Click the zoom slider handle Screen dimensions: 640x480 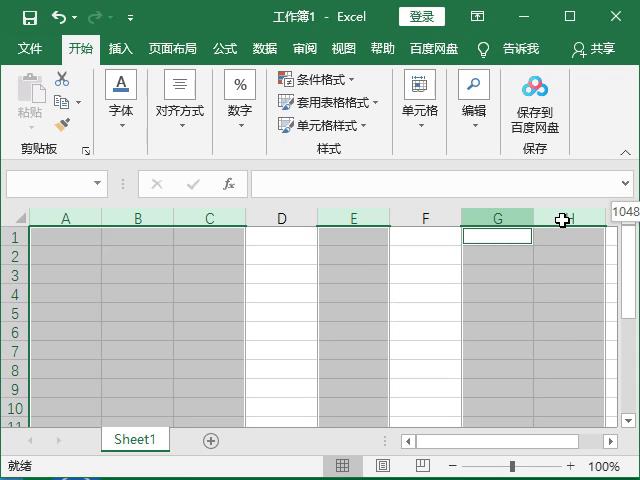512,466
